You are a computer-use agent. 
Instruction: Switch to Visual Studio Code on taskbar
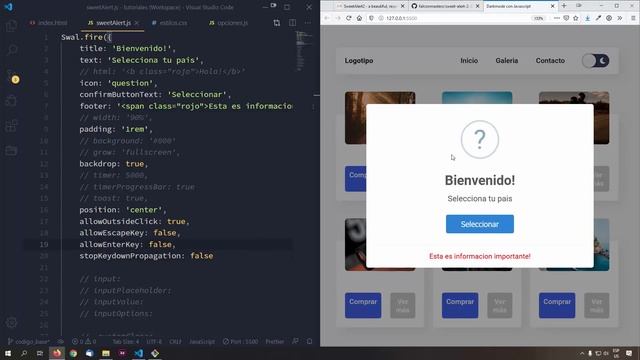tap(138, 353)
